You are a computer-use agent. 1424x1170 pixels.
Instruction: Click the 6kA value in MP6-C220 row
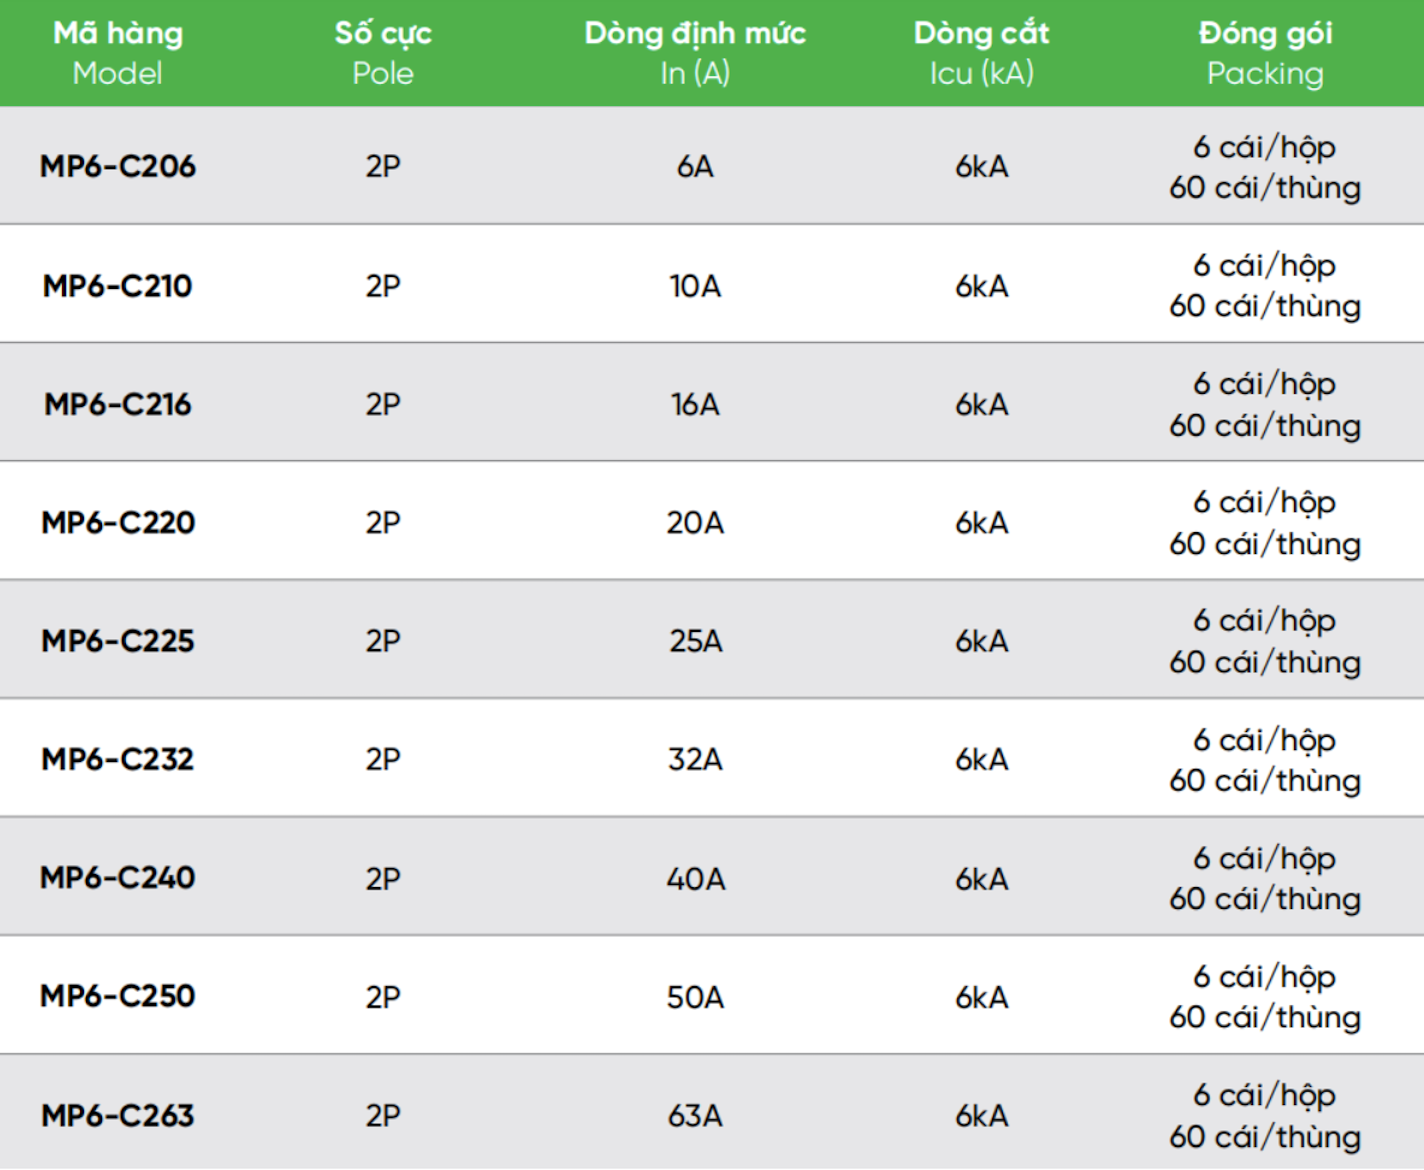coord(981,522)
